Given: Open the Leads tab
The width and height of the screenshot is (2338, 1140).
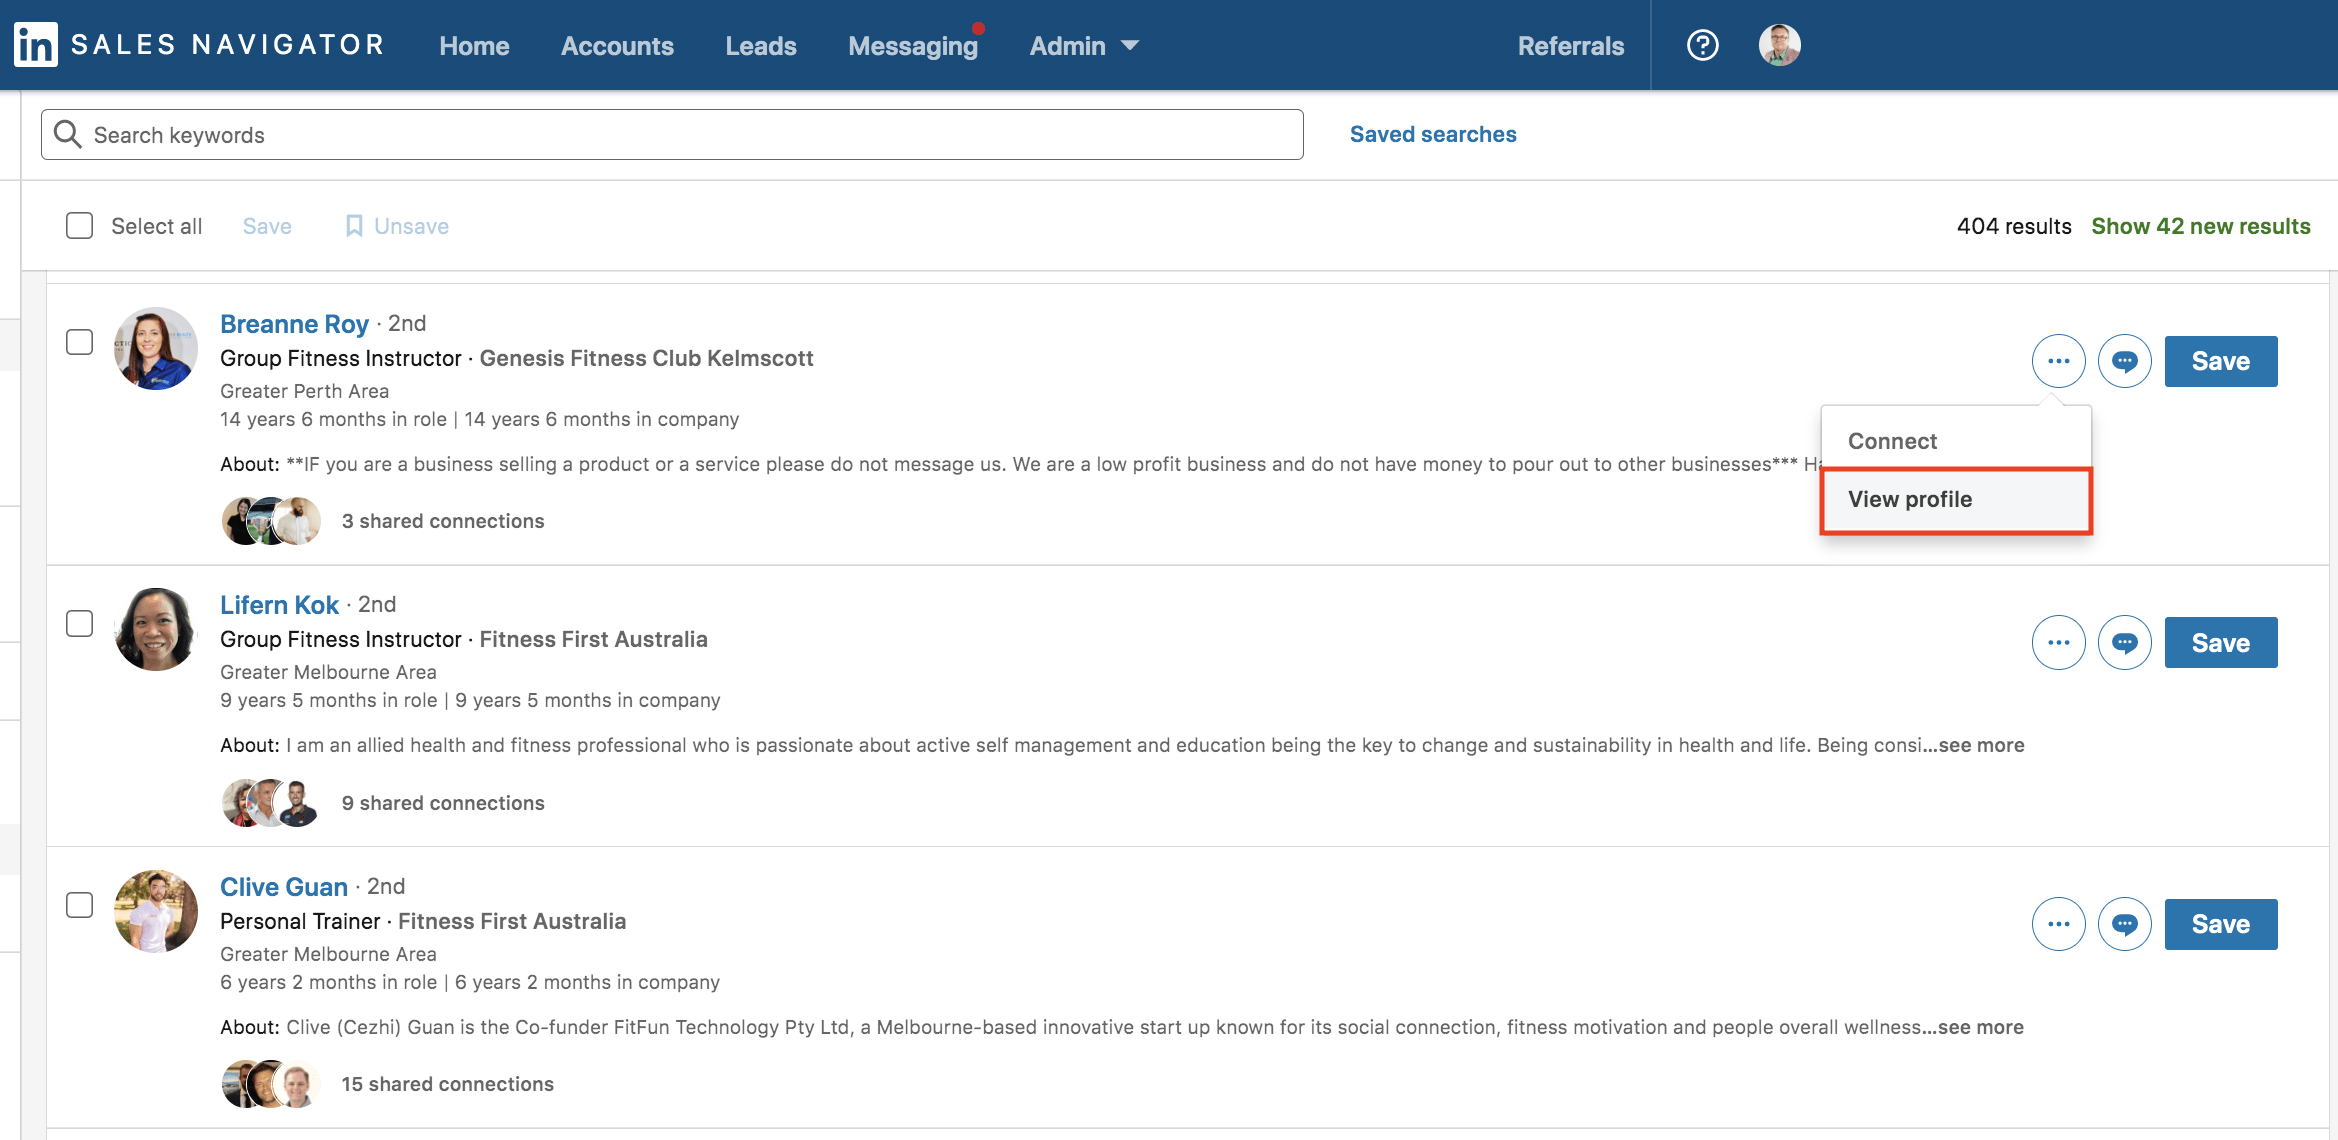Looking at the screenshot, I should (761, 46).
